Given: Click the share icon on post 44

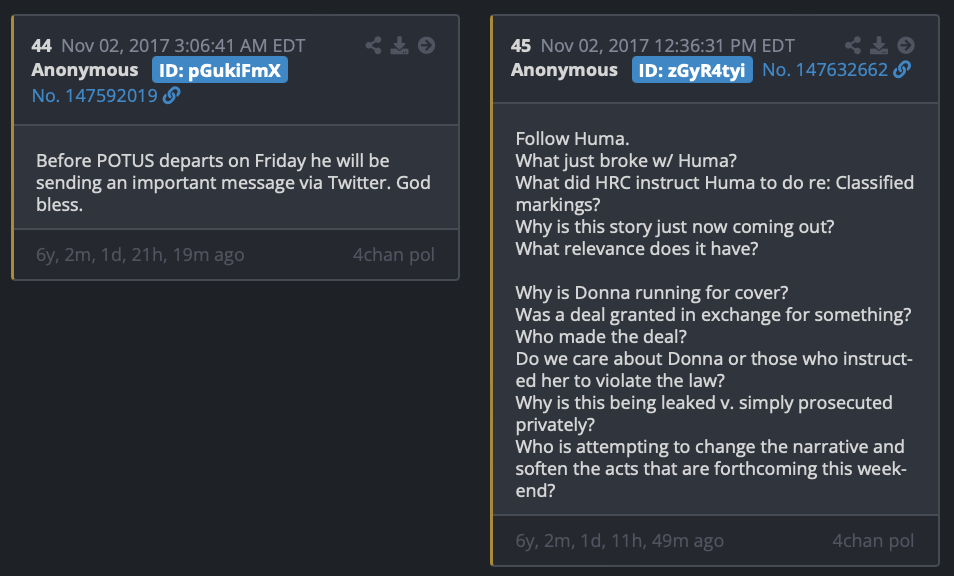Looking at the screenshot, I should [x=373, y=46].
